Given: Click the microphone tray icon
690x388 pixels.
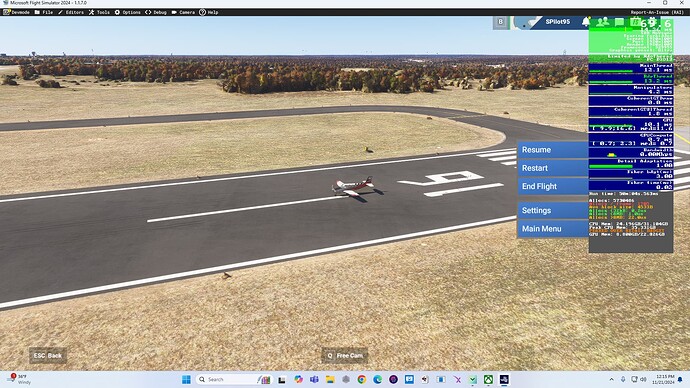Looking at the screenshot, I should pos(623,379).
